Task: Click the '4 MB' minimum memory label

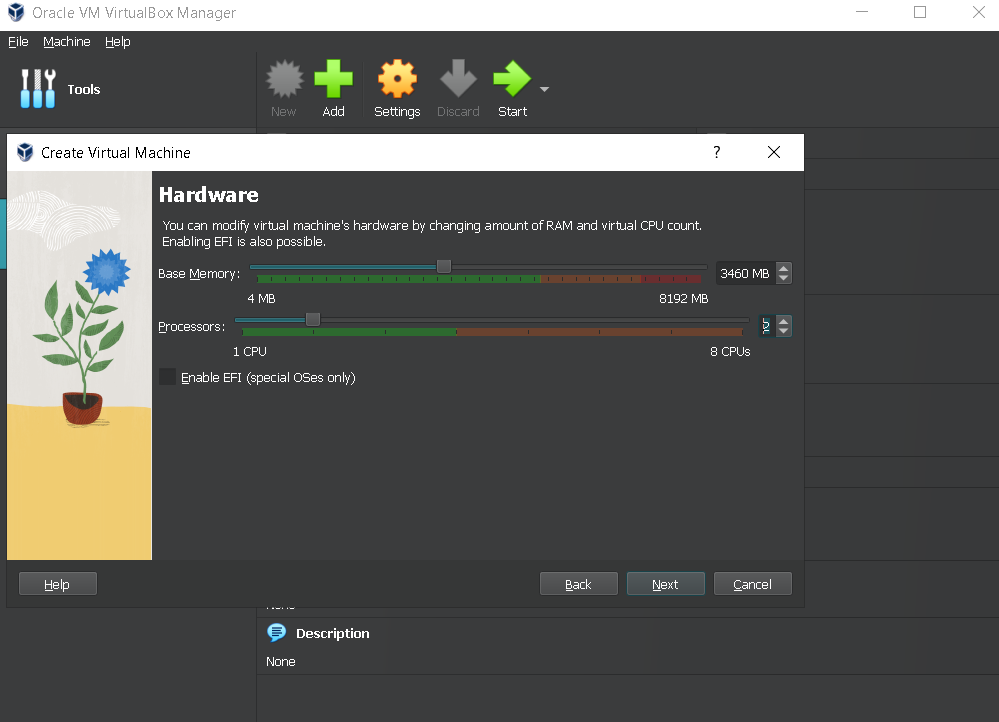Action: tap(261, 298)
